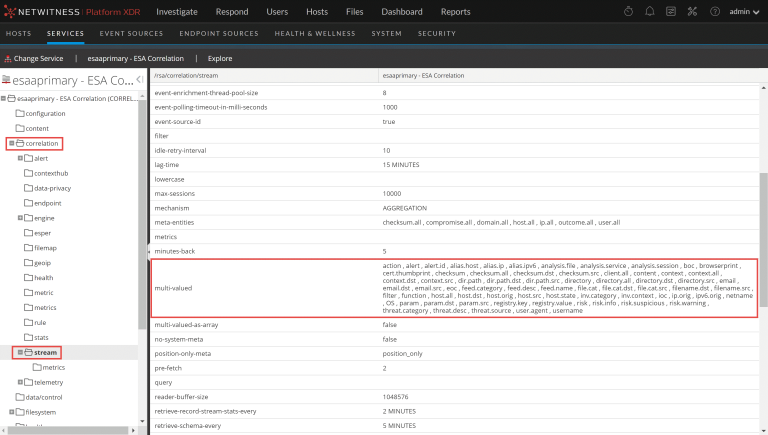
Task: Click the open stream folder icon
Action: [x=28, y=352]
